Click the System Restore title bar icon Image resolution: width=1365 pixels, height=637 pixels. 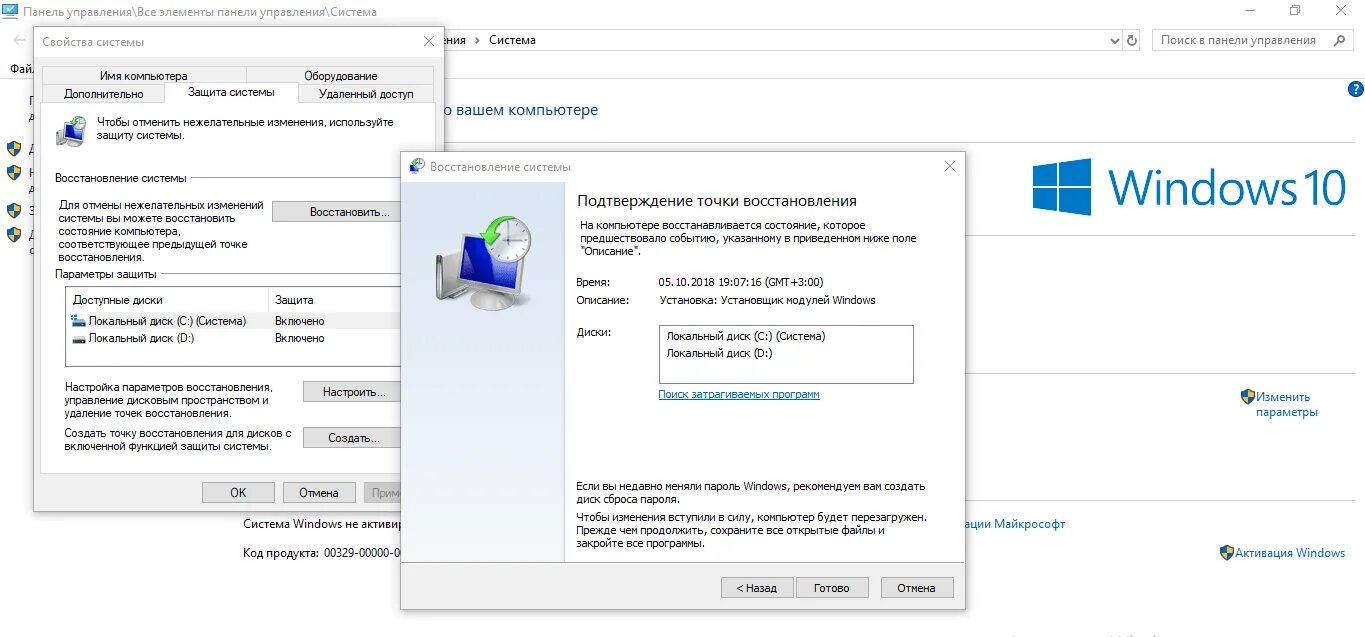417,167
